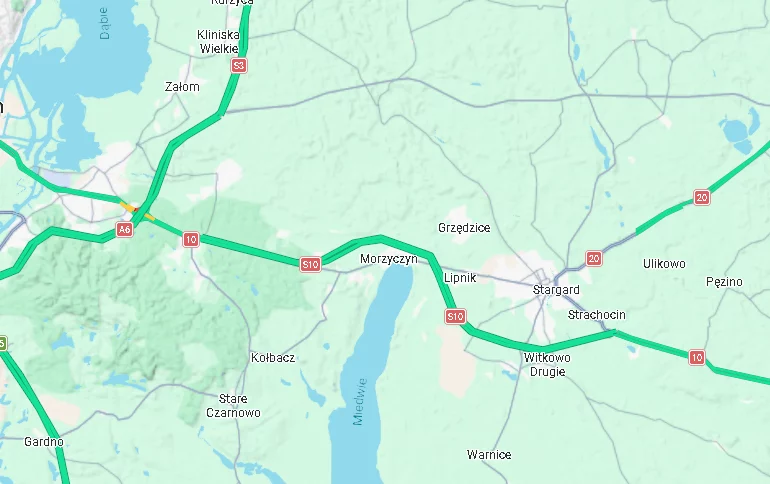Click the Stargard city label
This screenshot has height=484, width=770.
(x=556, y=290)
